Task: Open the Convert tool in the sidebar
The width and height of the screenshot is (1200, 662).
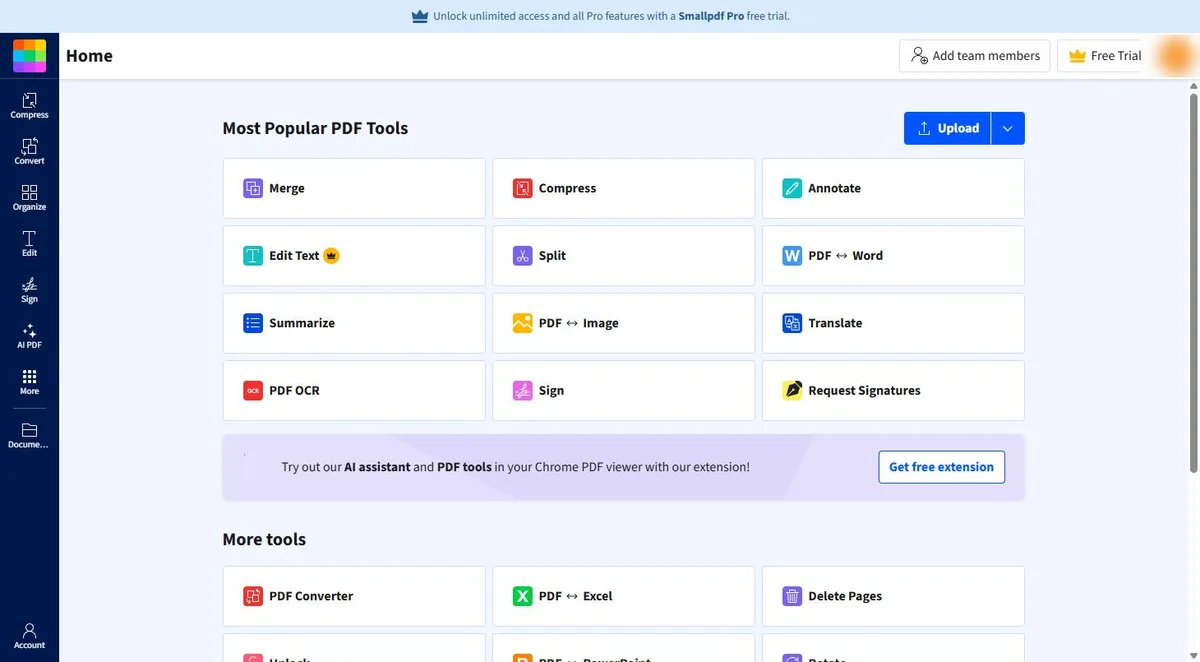Action: pyautogui.click(x=29, y=151)
